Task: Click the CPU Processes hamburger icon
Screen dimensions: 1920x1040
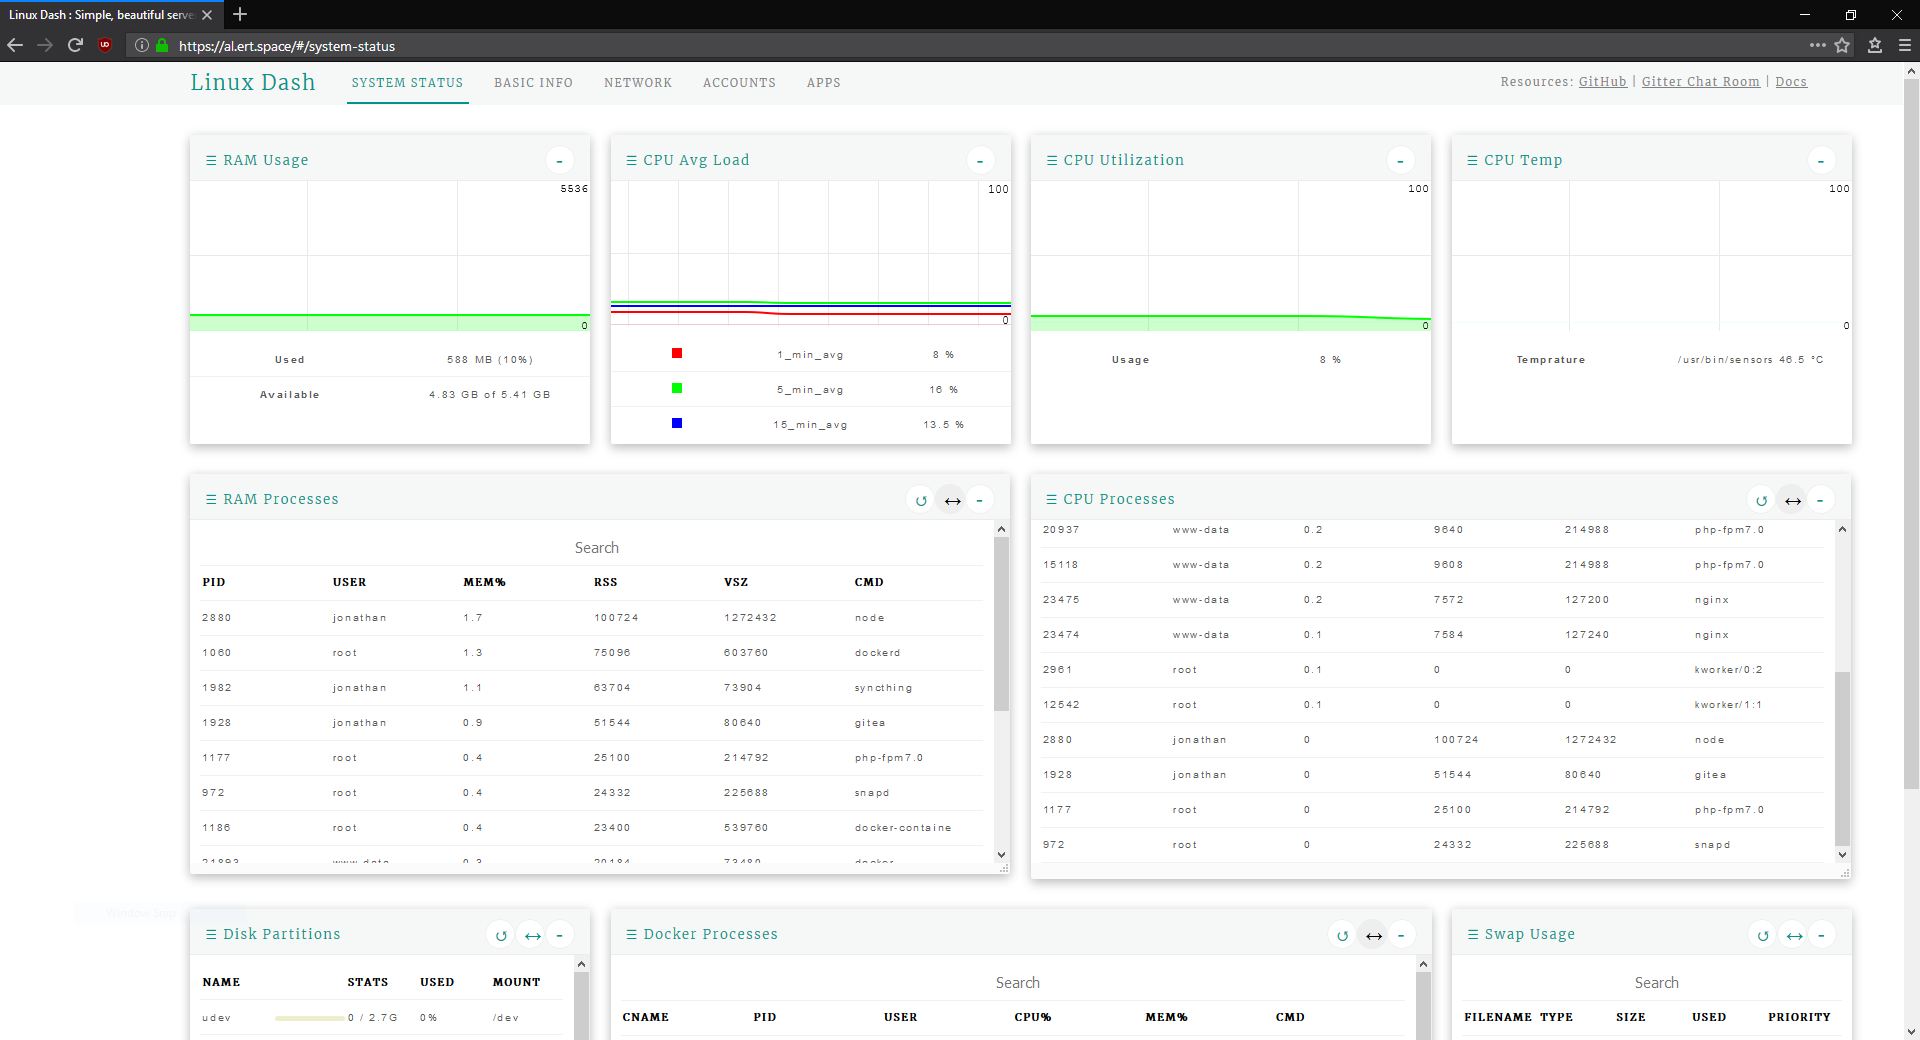Action: tap(1051, 499)
